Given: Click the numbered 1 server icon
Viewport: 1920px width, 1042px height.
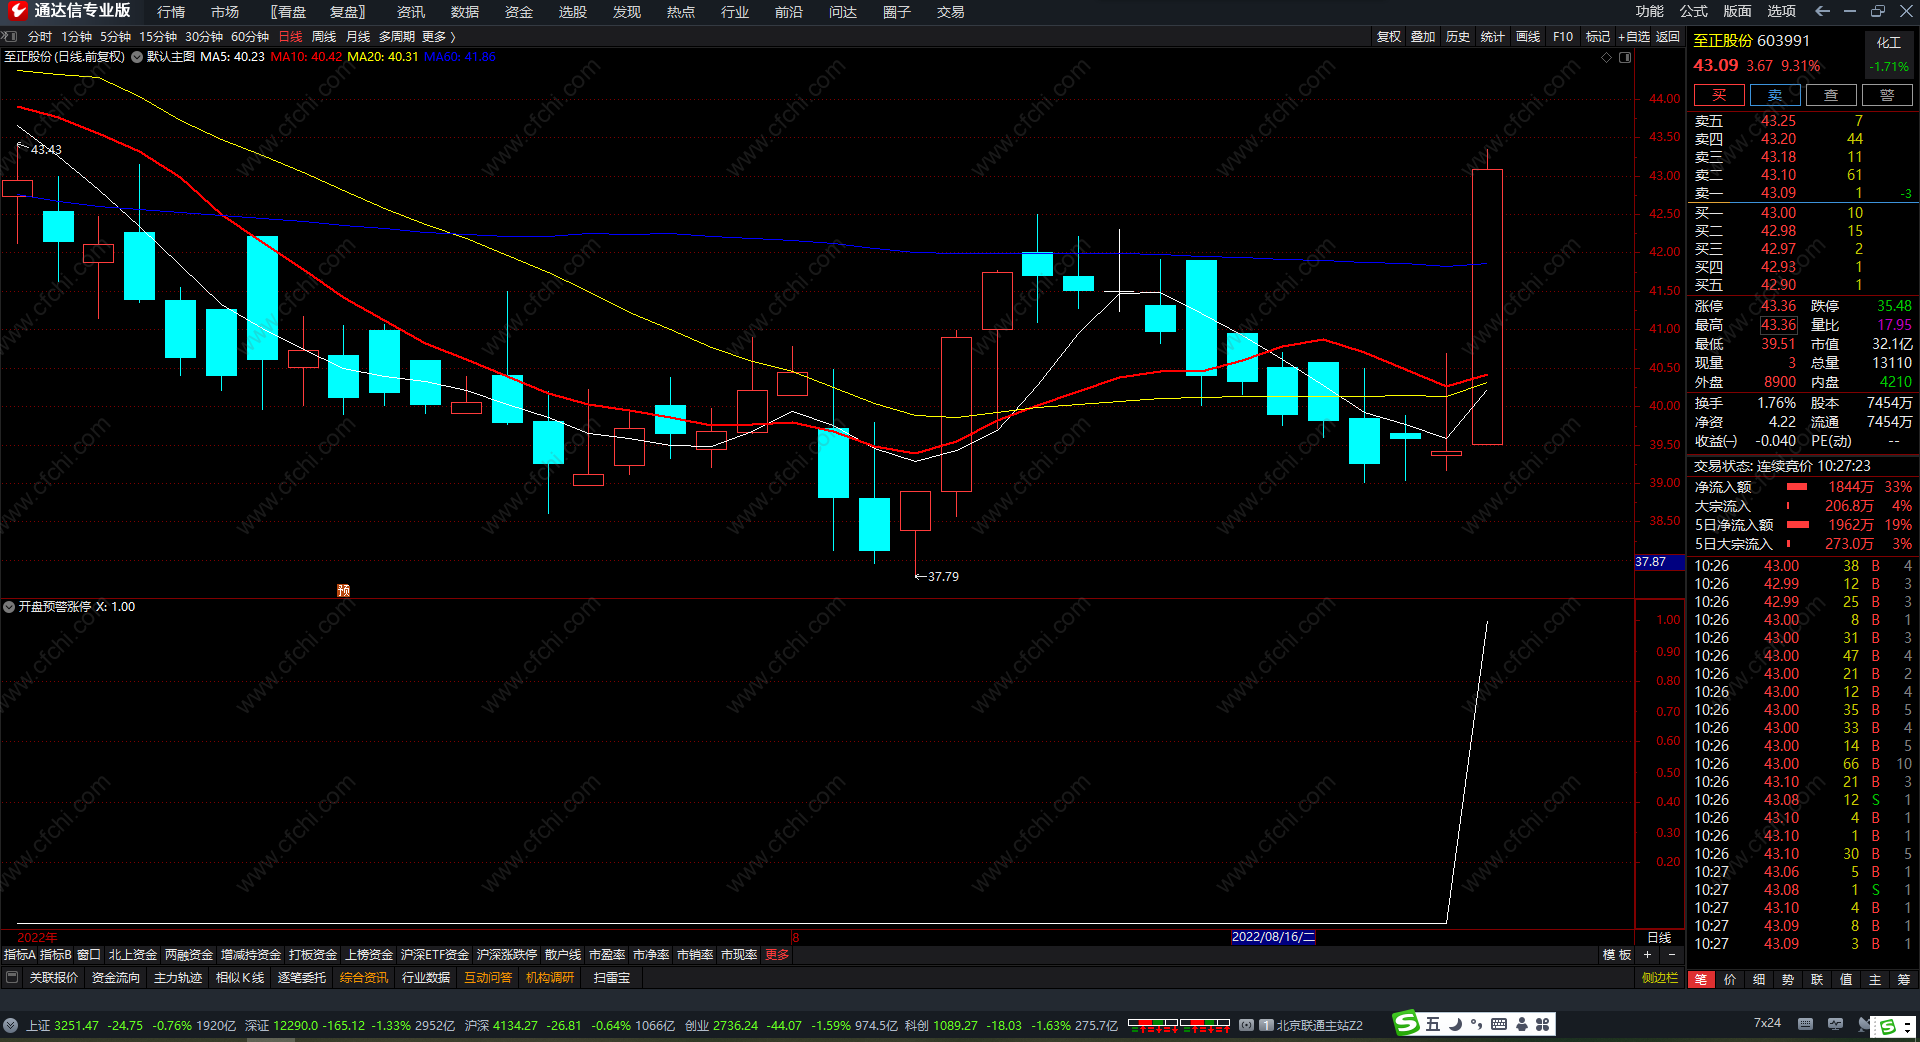Looking at the screenshot, I should pos(1266,1025).
